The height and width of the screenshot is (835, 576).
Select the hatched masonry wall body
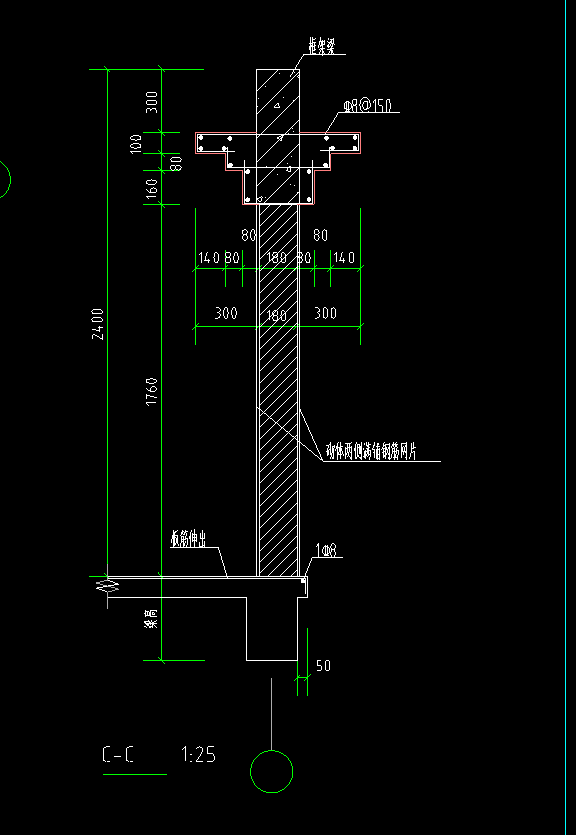278,390
